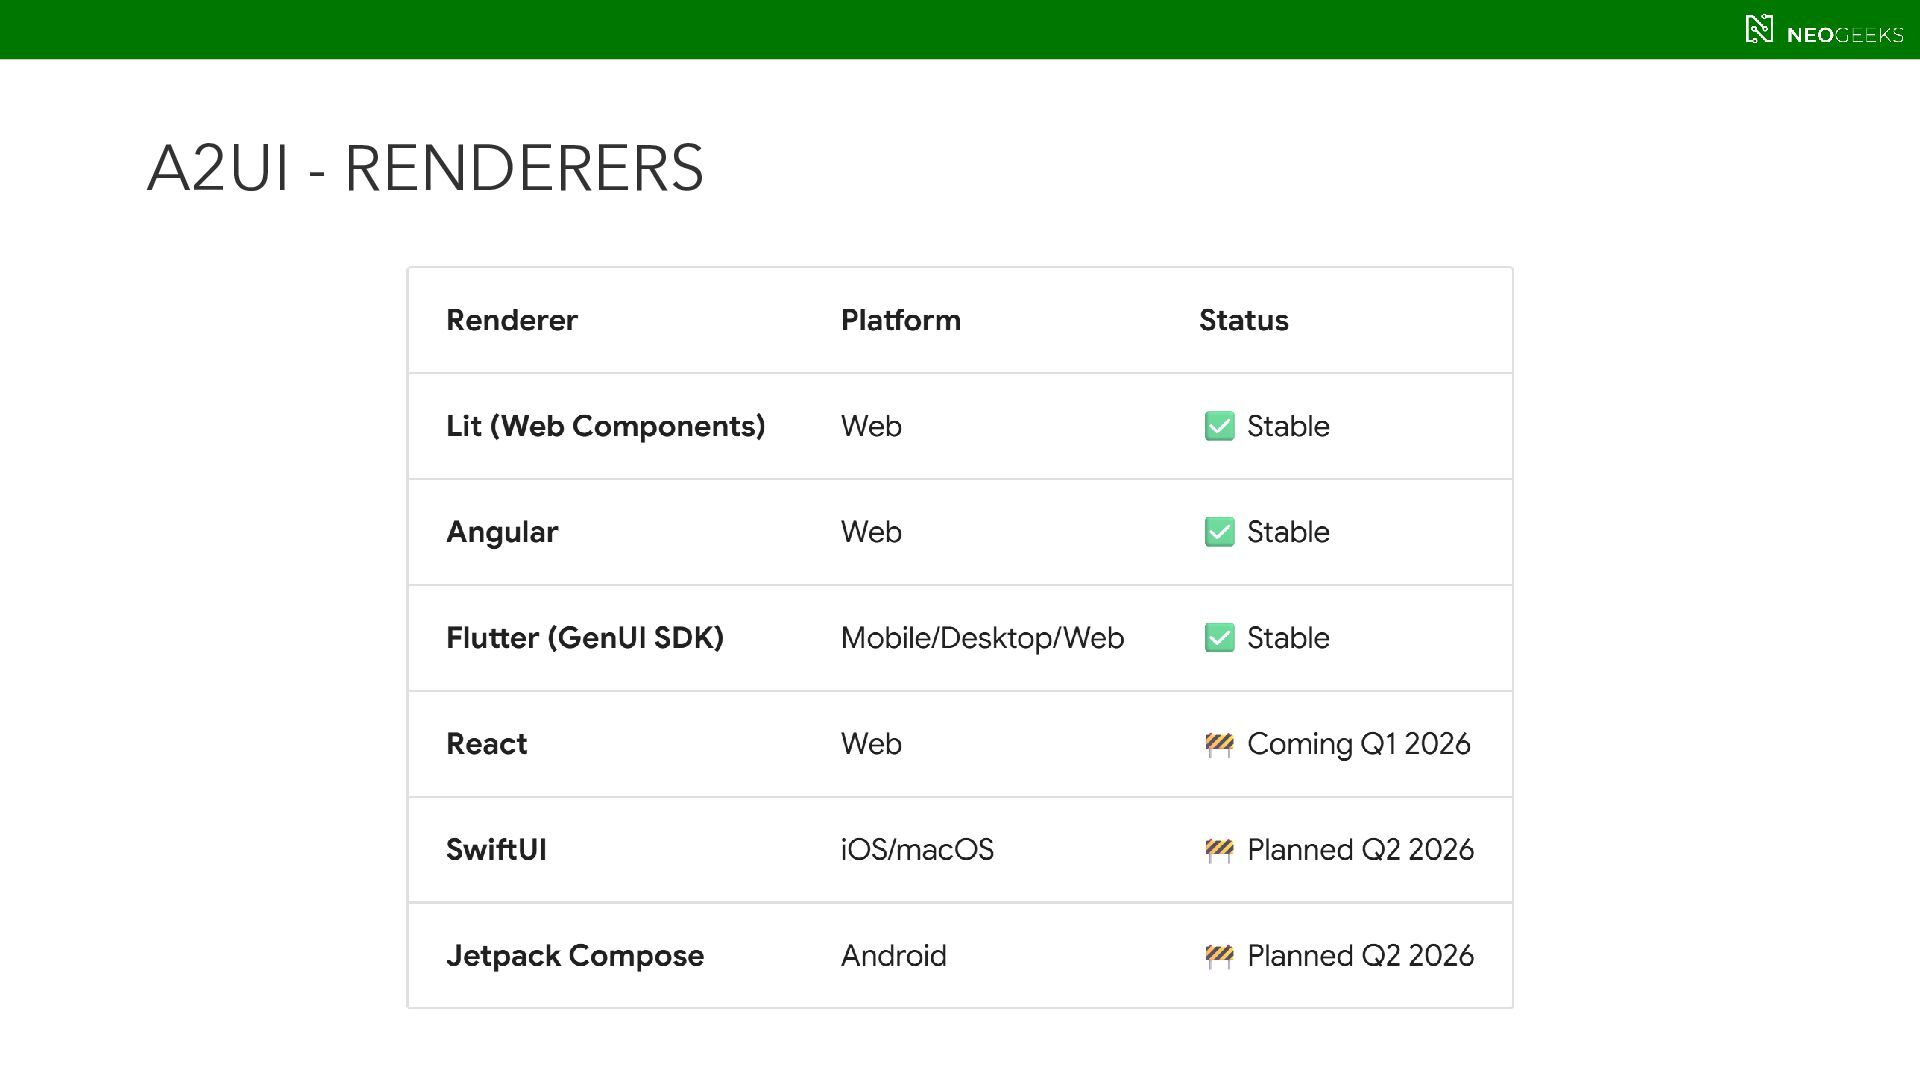The image size is (1920, 1080).
Task: Click the construction barrier icon in the SwiftUI row
Action: [x=1219, y=850]
